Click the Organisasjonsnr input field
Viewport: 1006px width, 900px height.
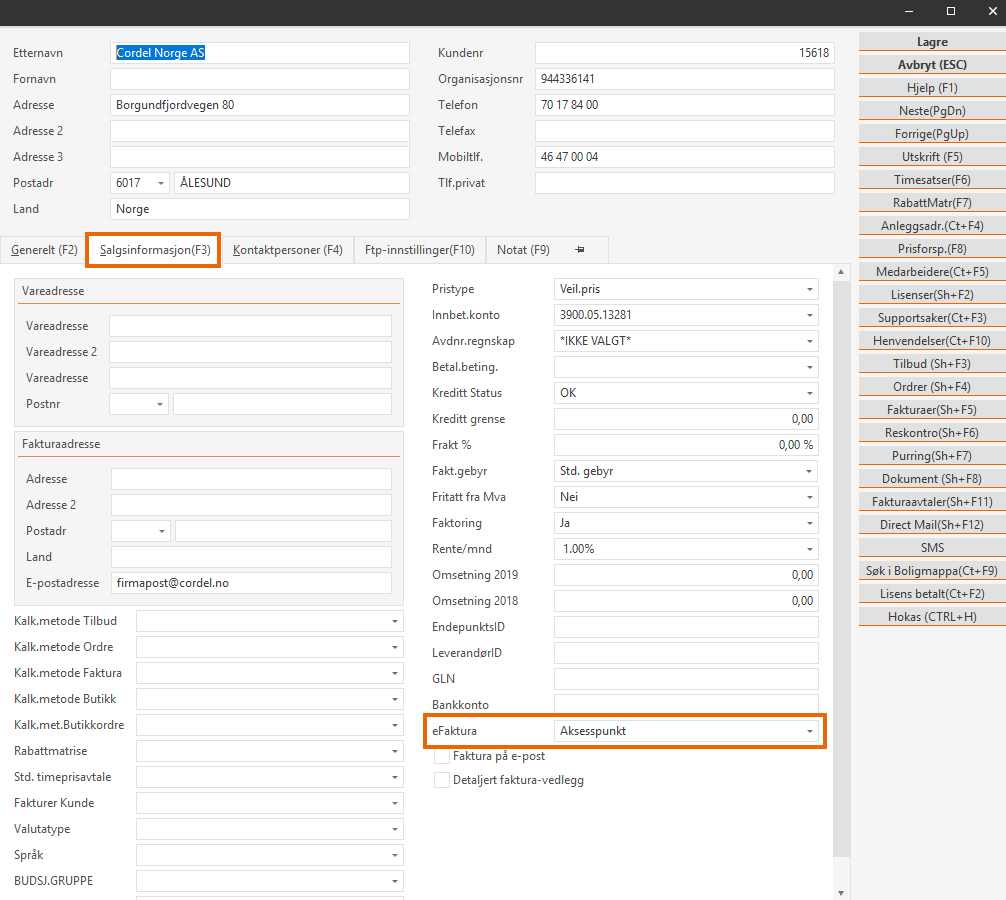(684, 79)
